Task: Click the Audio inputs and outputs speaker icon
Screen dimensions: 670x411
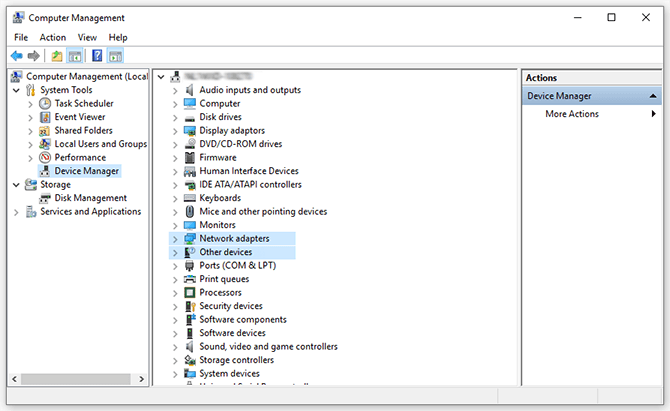Action: [x=190, y=90]
